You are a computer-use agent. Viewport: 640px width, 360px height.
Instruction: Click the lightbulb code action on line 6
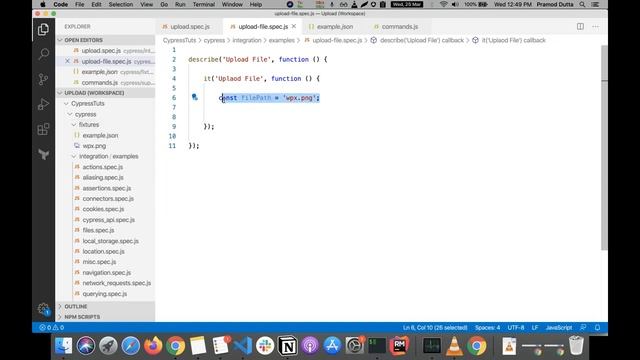195,97
